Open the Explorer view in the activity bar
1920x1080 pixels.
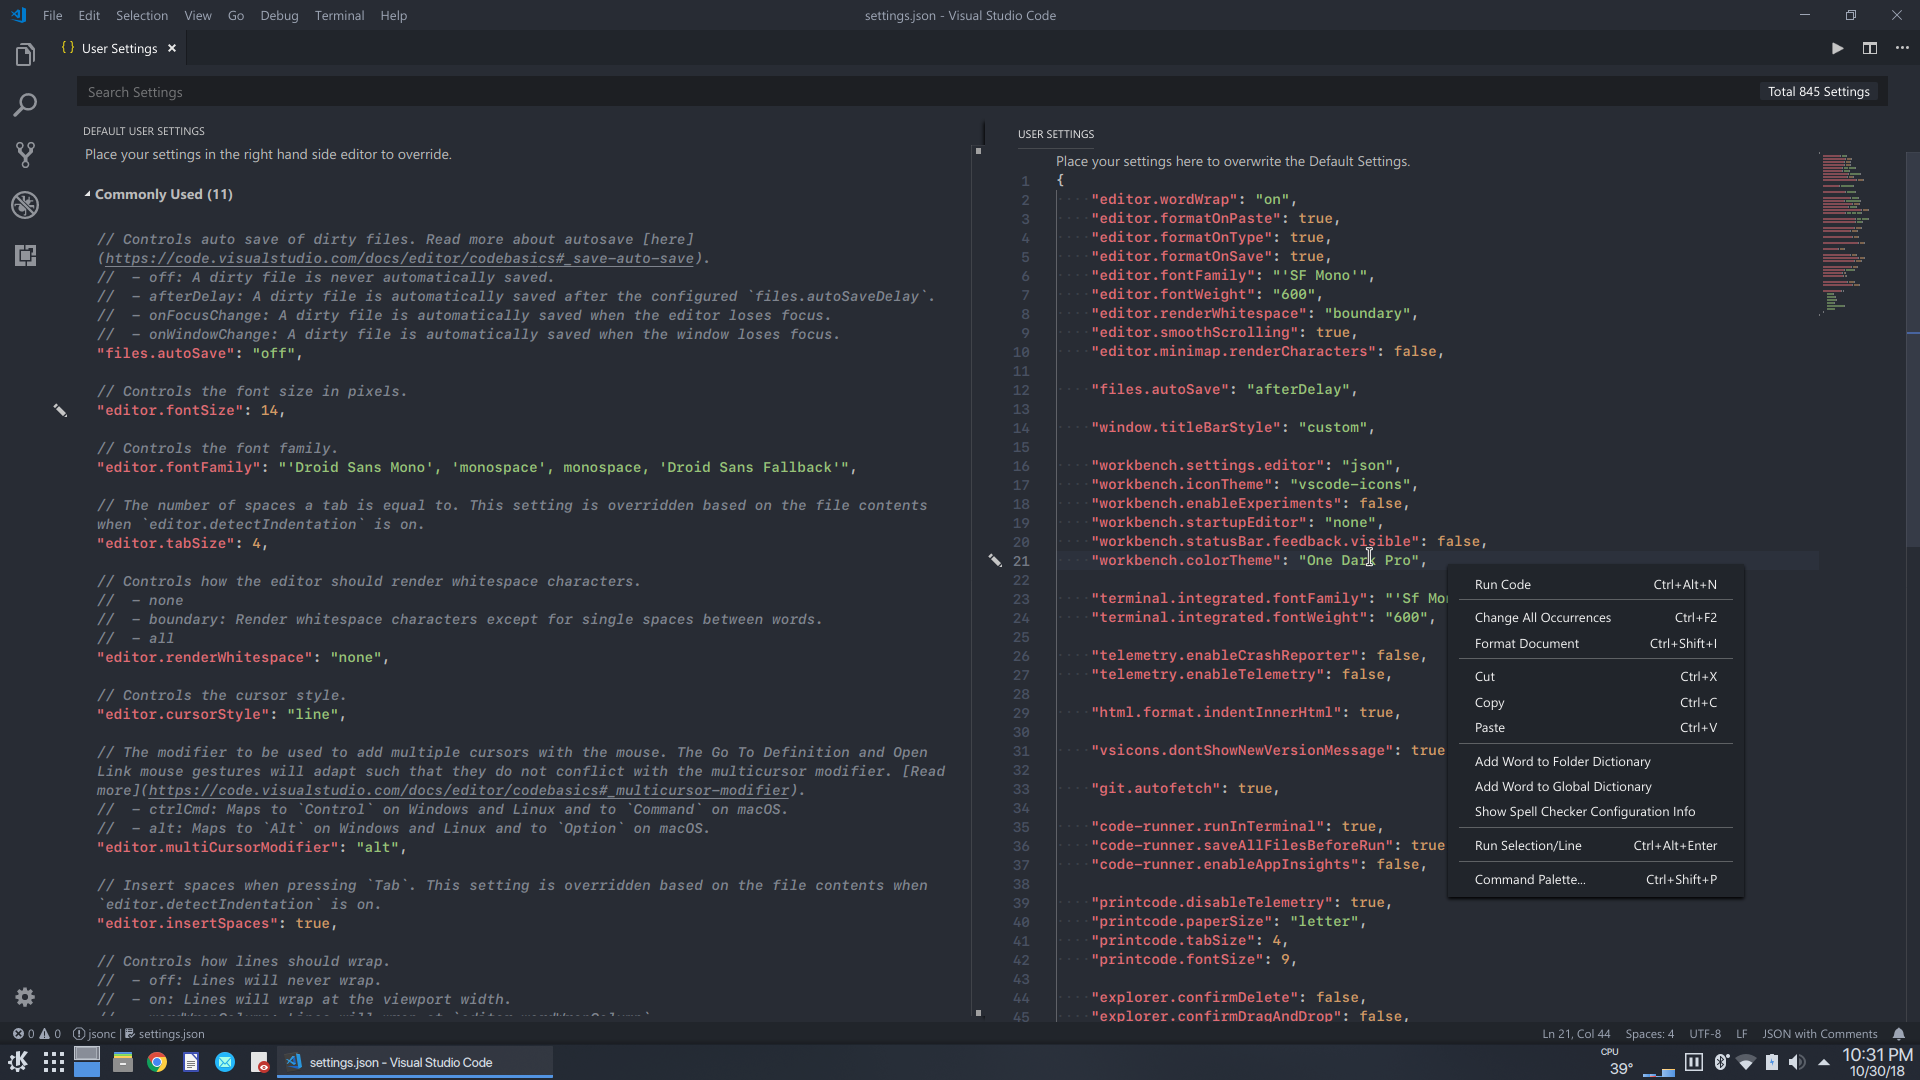point(24,55)
